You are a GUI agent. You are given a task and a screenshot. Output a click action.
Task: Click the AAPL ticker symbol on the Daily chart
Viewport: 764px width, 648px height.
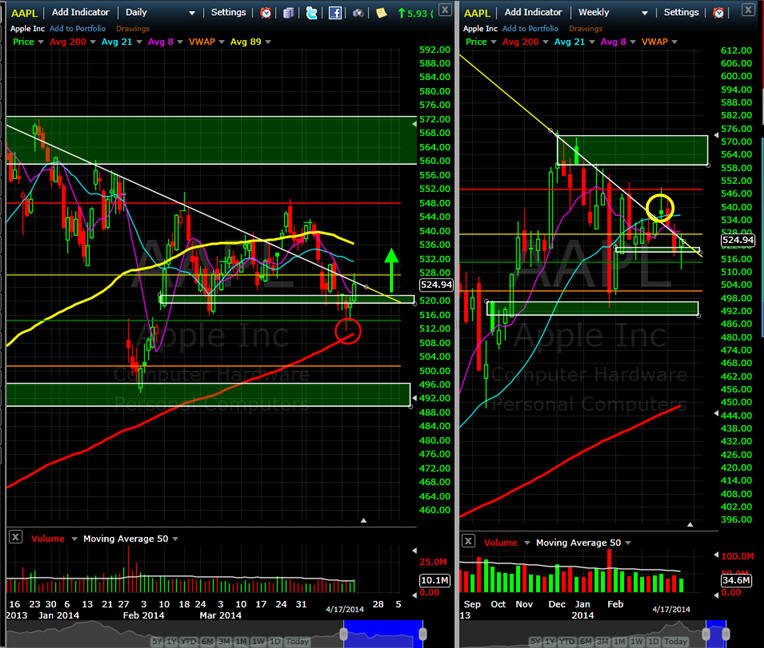24,13
